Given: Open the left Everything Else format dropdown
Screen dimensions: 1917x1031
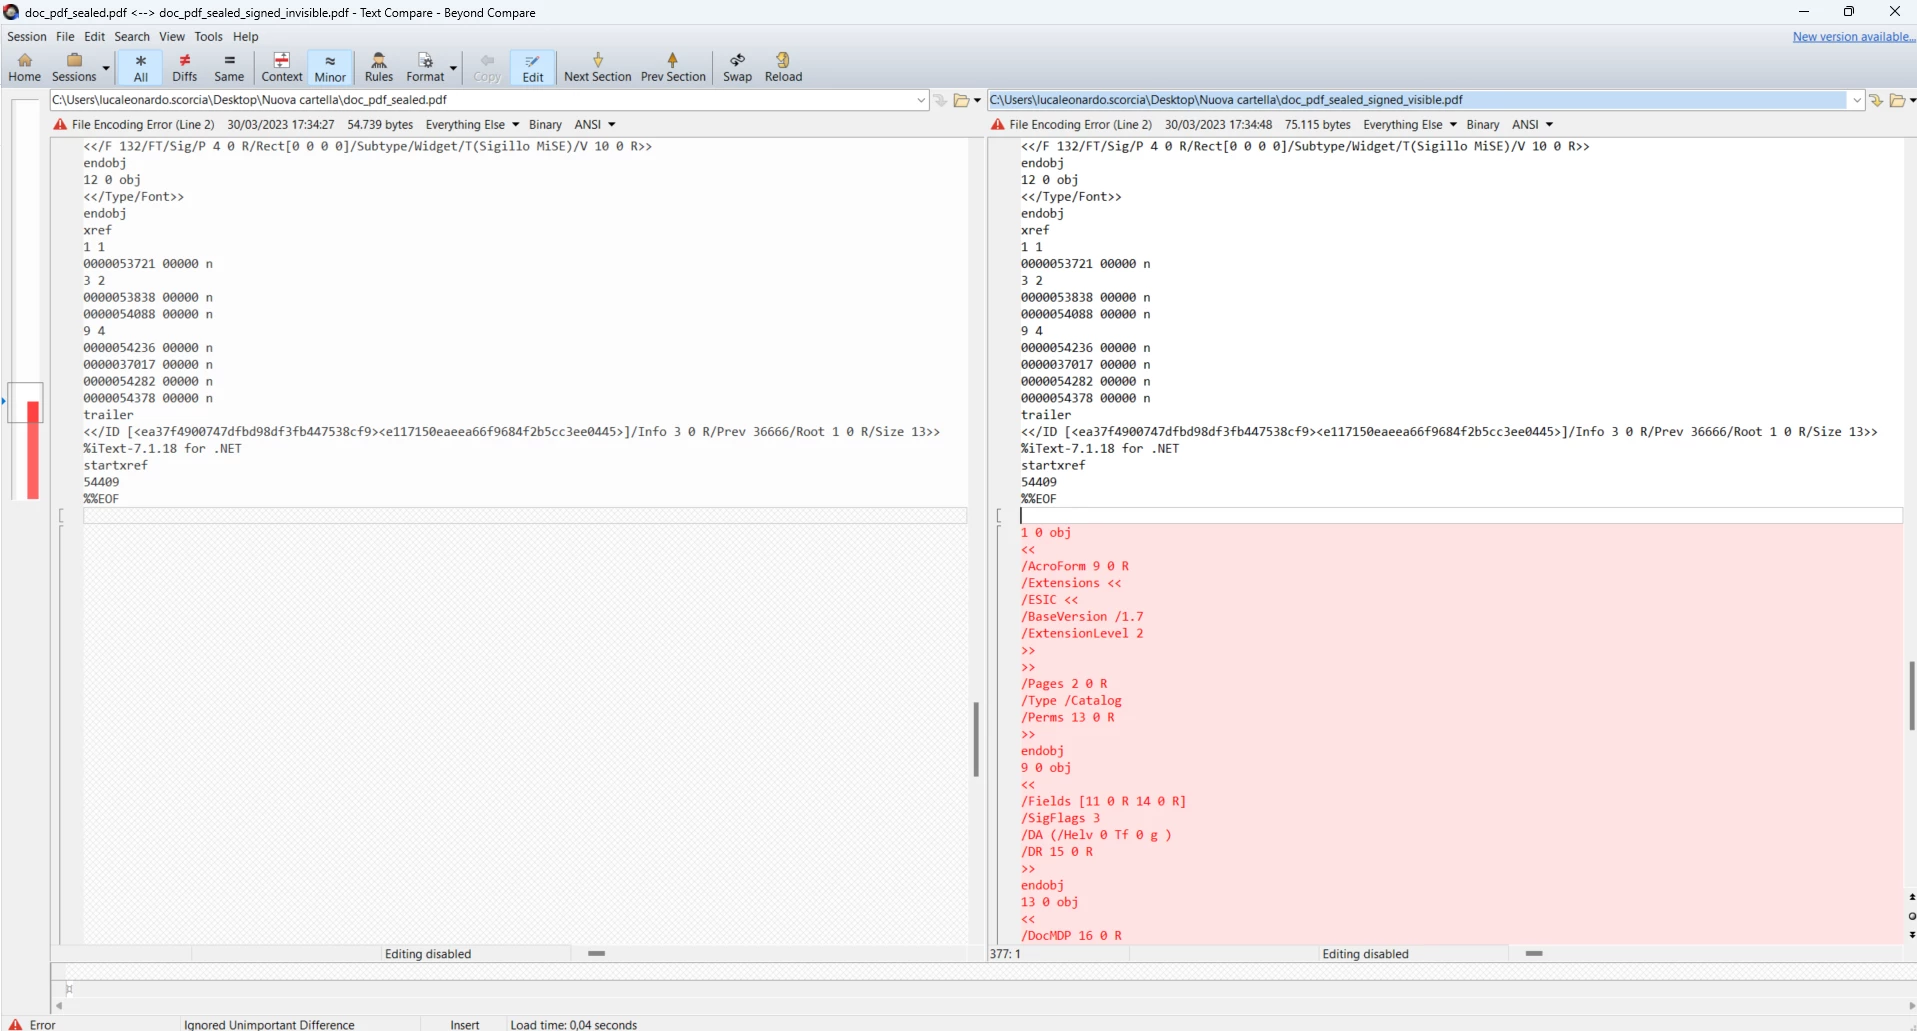Looking at the screenshot, I should pyautogui.click(x=472, y=125).
